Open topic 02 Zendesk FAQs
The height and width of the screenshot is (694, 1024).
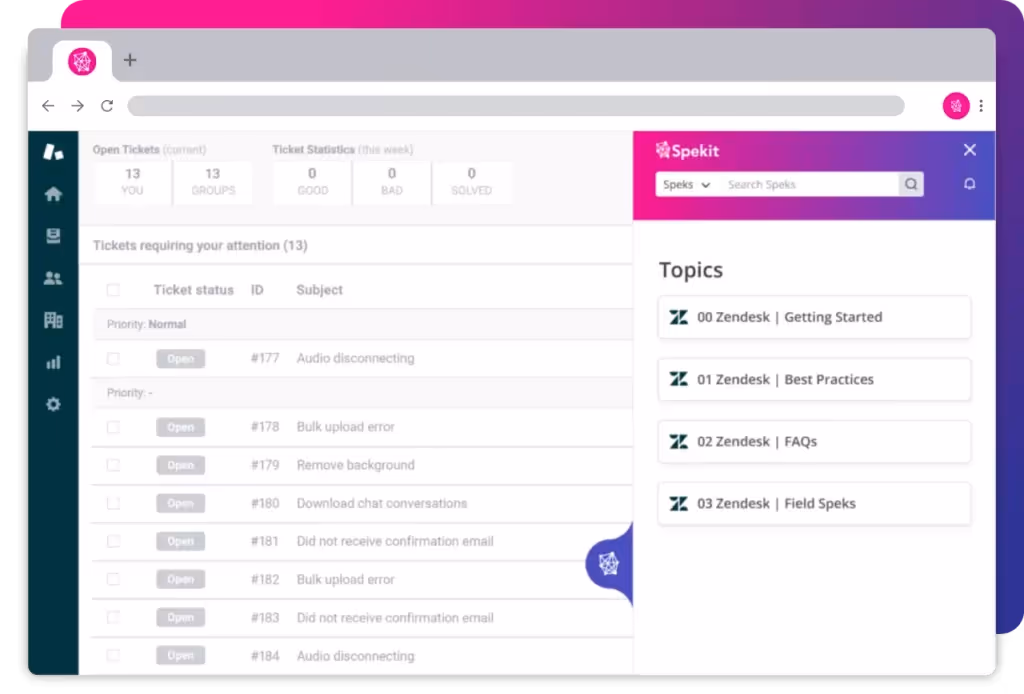[814, 441]
